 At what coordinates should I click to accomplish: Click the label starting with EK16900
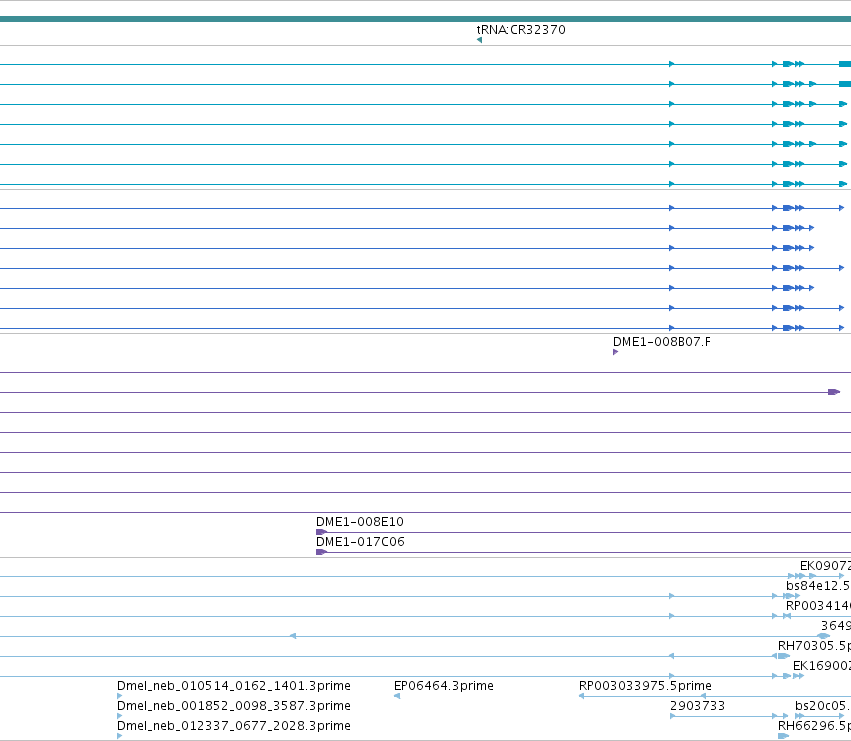coord(822,666)
